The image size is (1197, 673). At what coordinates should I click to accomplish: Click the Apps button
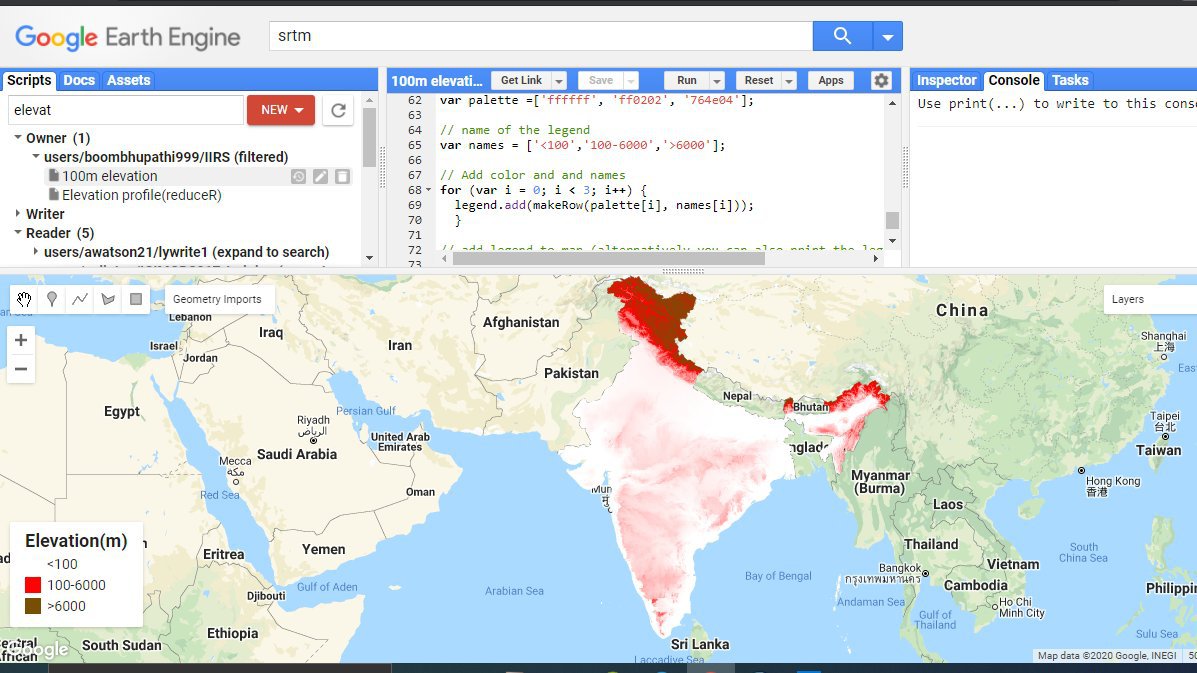(831, 81)
